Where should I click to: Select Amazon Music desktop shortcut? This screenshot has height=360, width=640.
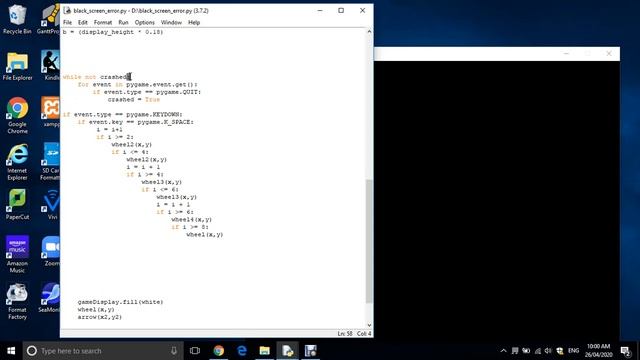tap(17, 254)
